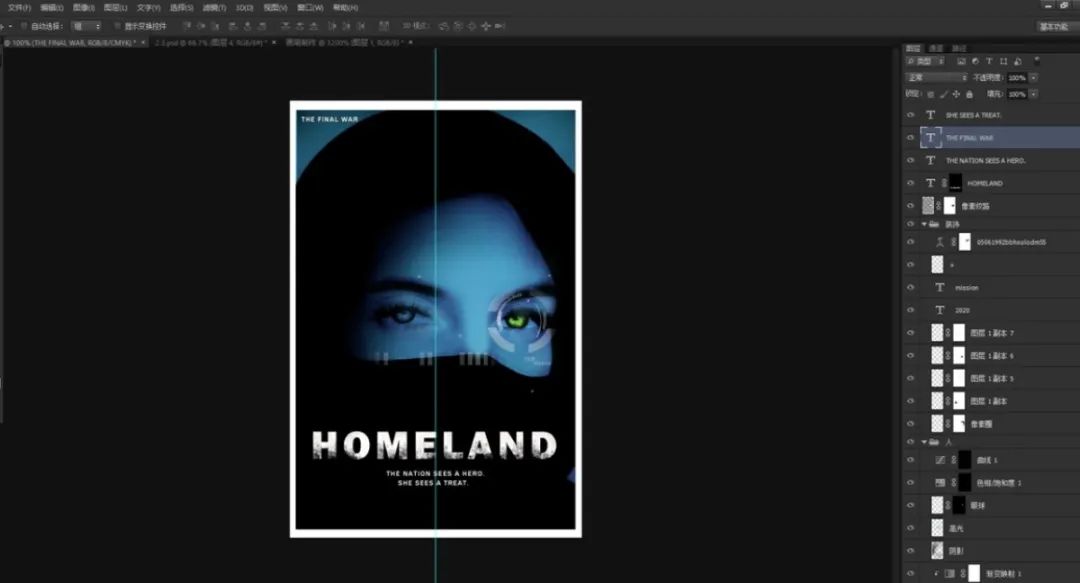Click the 曲线 1 curves adjustment icon

pyautogui.click(x=940, y=460)
